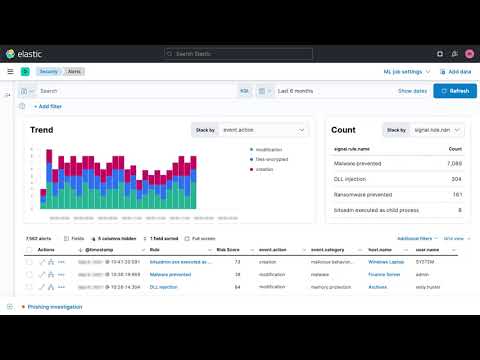Go to Security breadcrumb
480x360 pixels.
pos(49,71)
